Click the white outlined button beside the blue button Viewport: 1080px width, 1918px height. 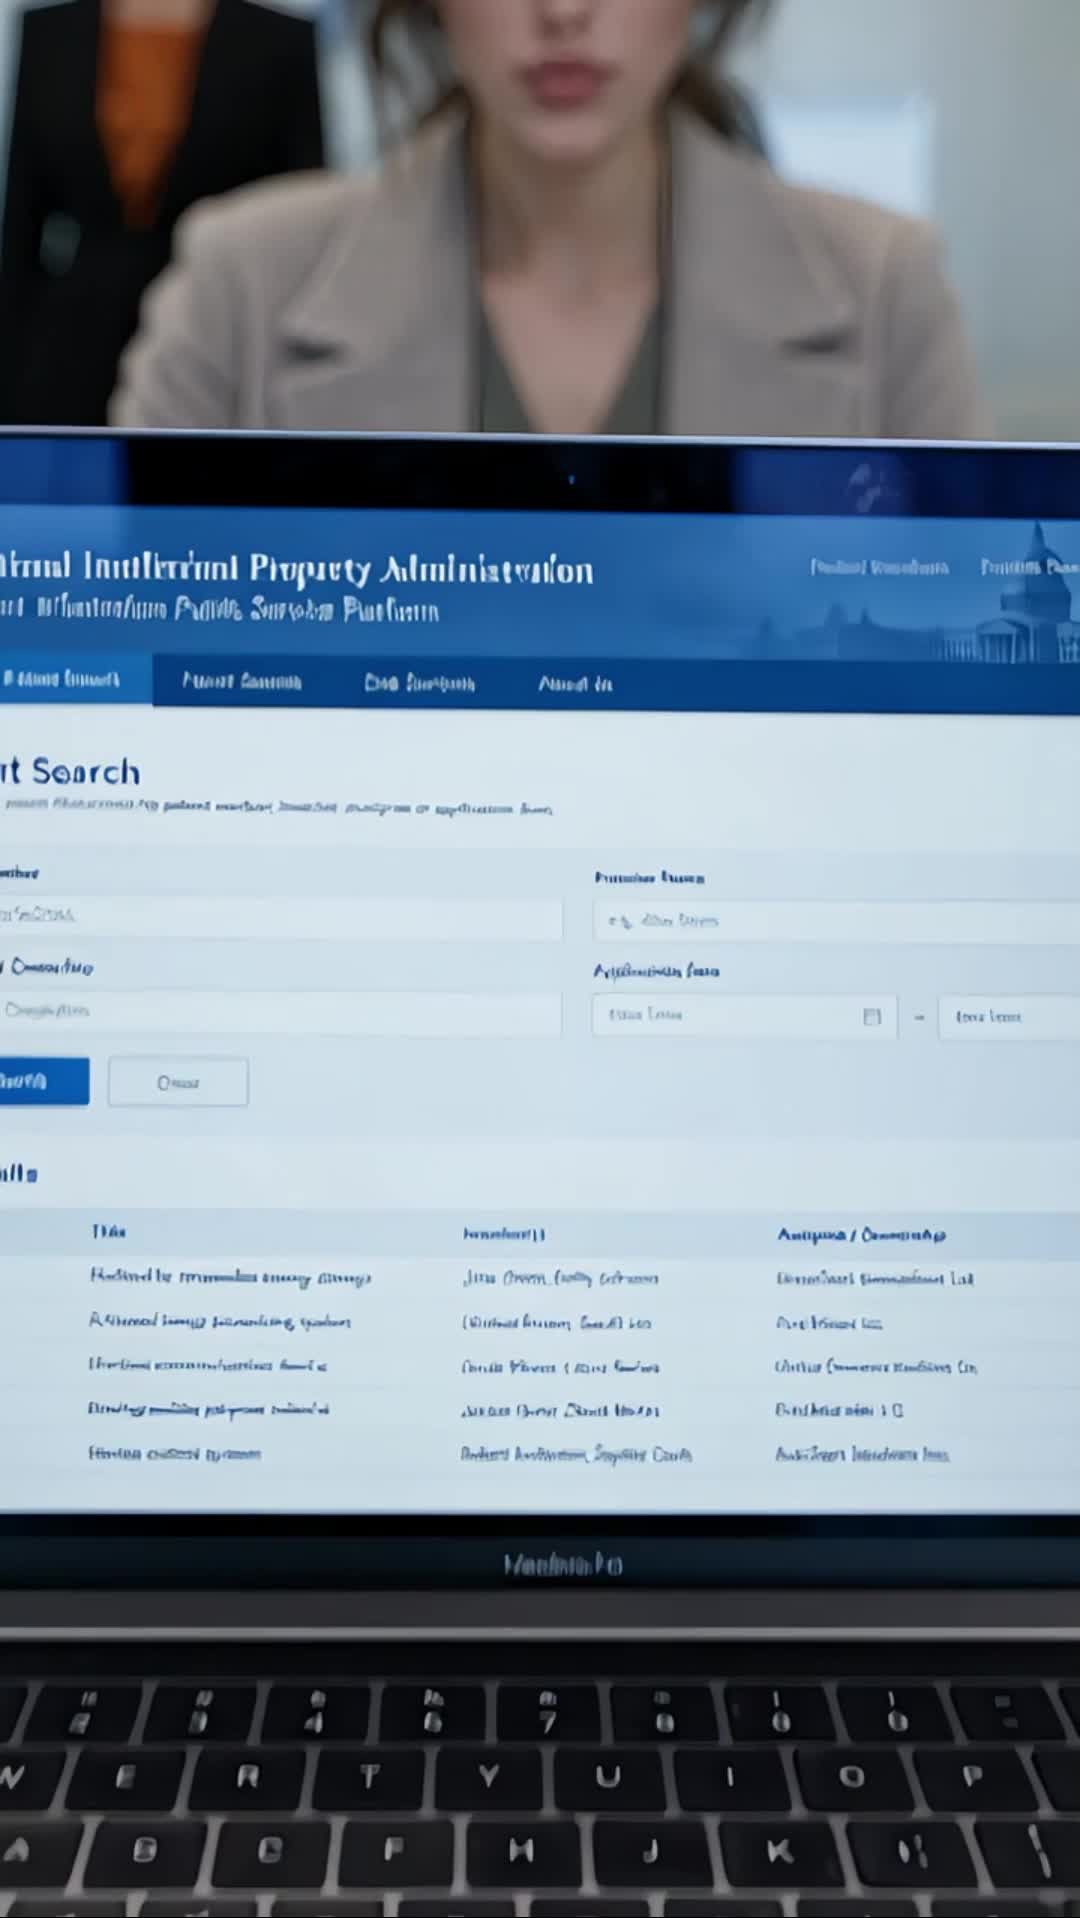click(x=178, y=1082)
